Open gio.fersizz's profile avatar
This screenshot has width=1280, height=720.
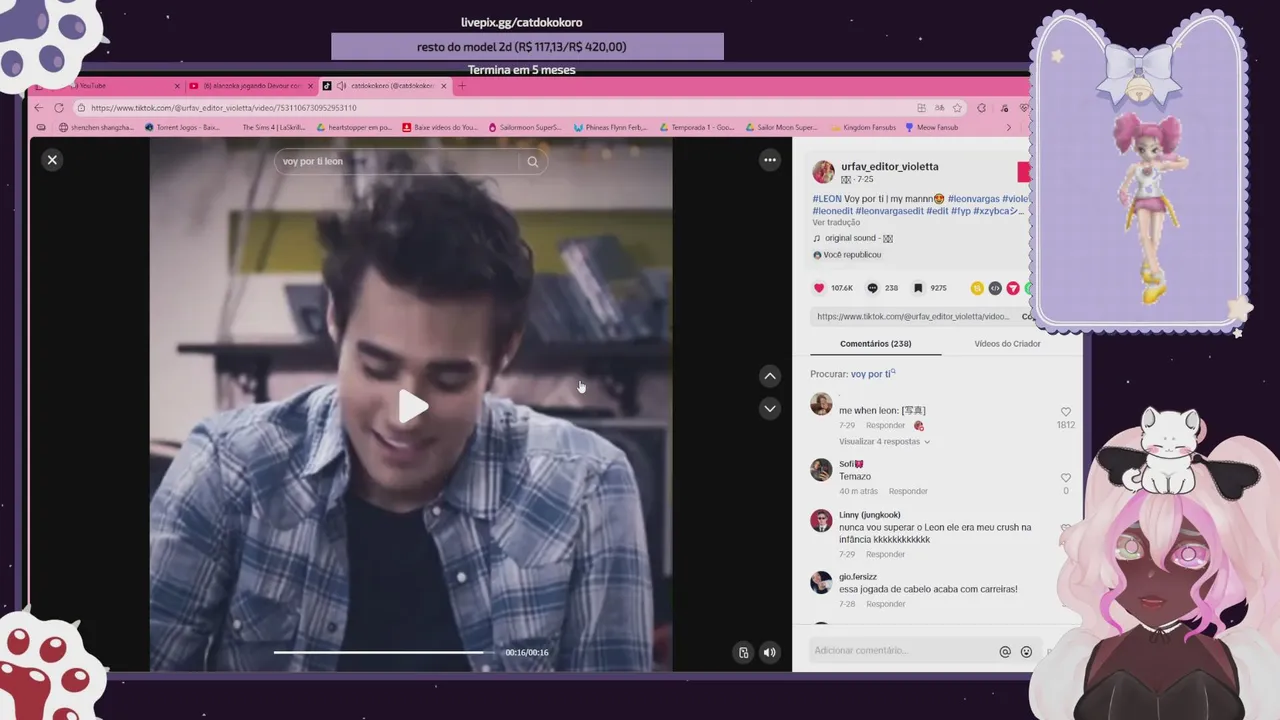[821, 582]
